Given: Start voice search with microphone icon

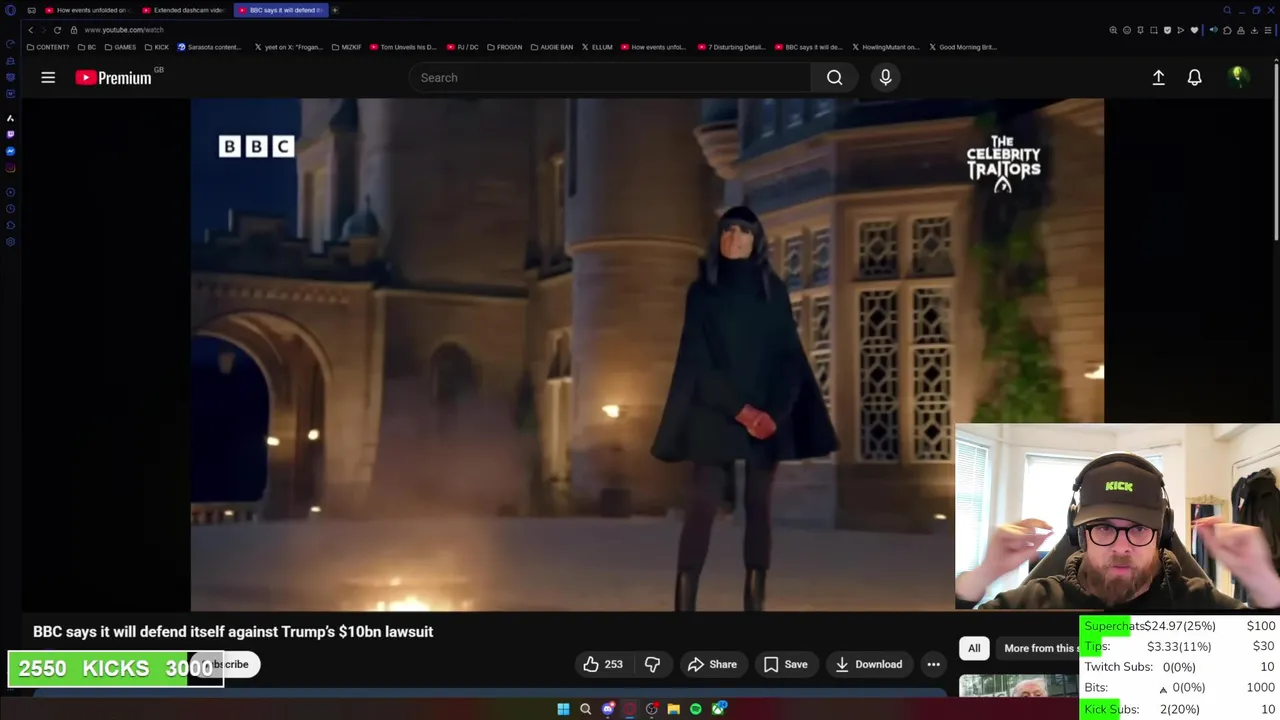Looking at the screenshot, I should (885, 77).
